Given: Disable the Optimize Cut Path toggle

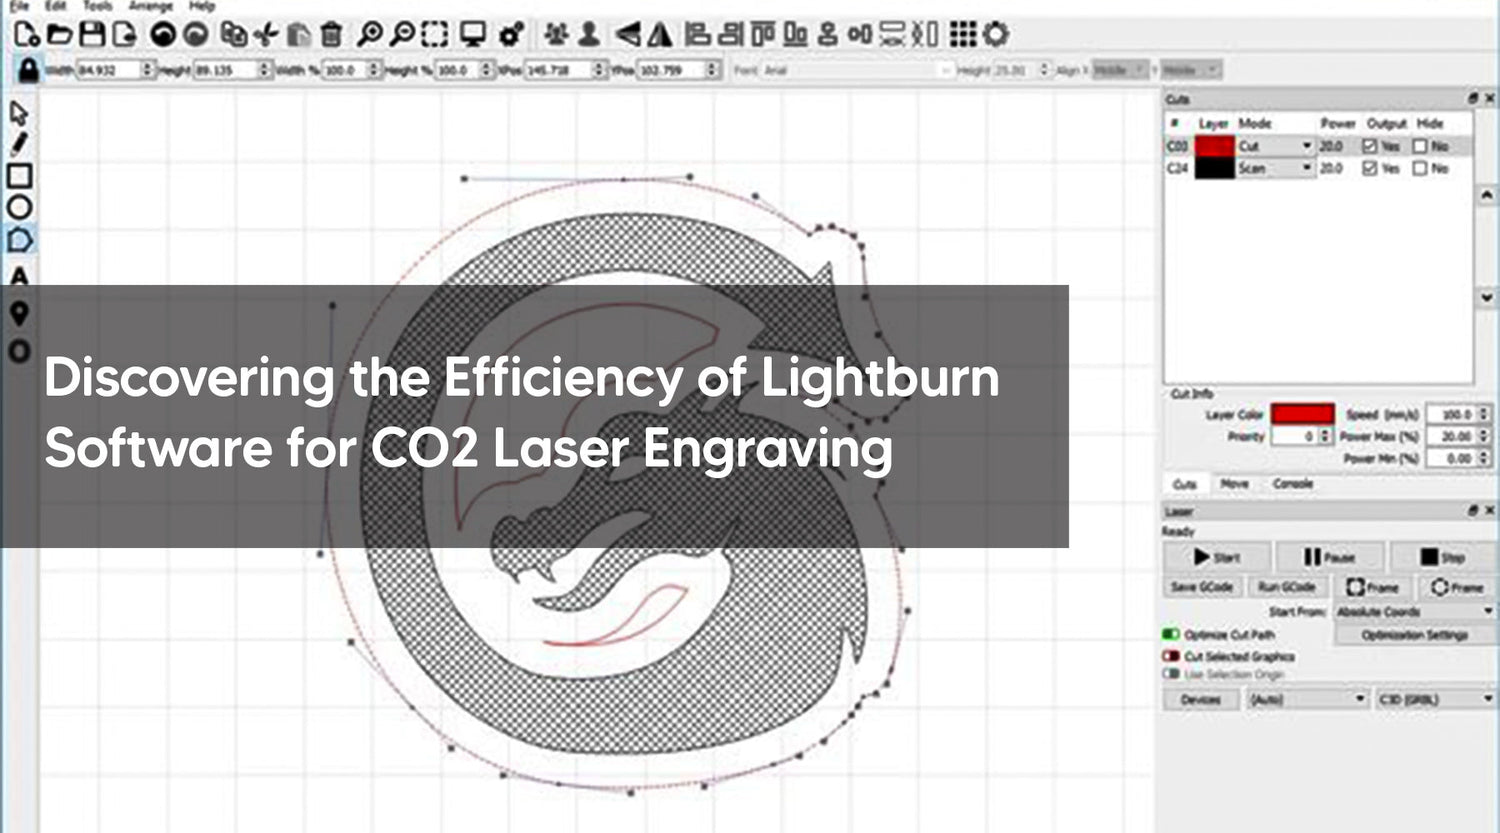Looking at the screenshot, I should coord(1171,635).
